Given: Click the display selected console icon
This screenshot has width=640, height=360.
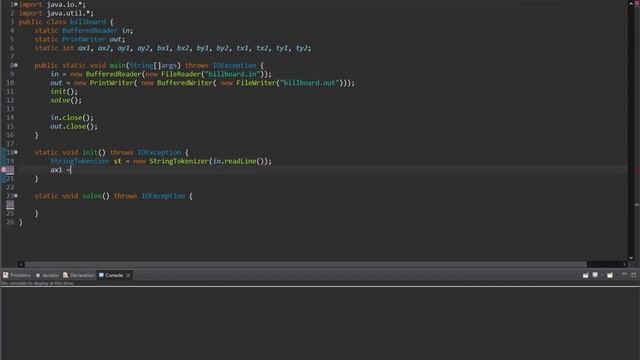Looking at the screenshot, I should click(595, 276).
